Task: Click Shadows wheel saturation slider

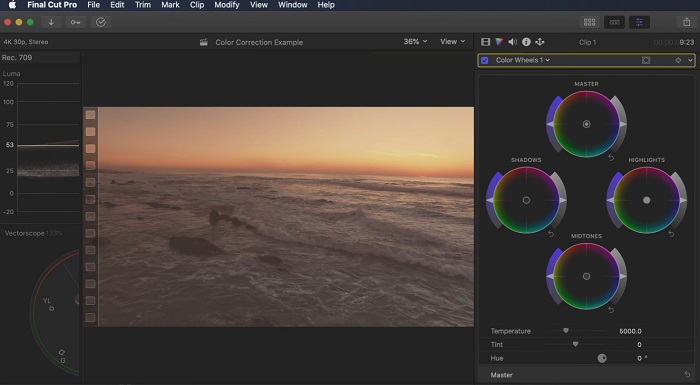Action: coord(494,200)
